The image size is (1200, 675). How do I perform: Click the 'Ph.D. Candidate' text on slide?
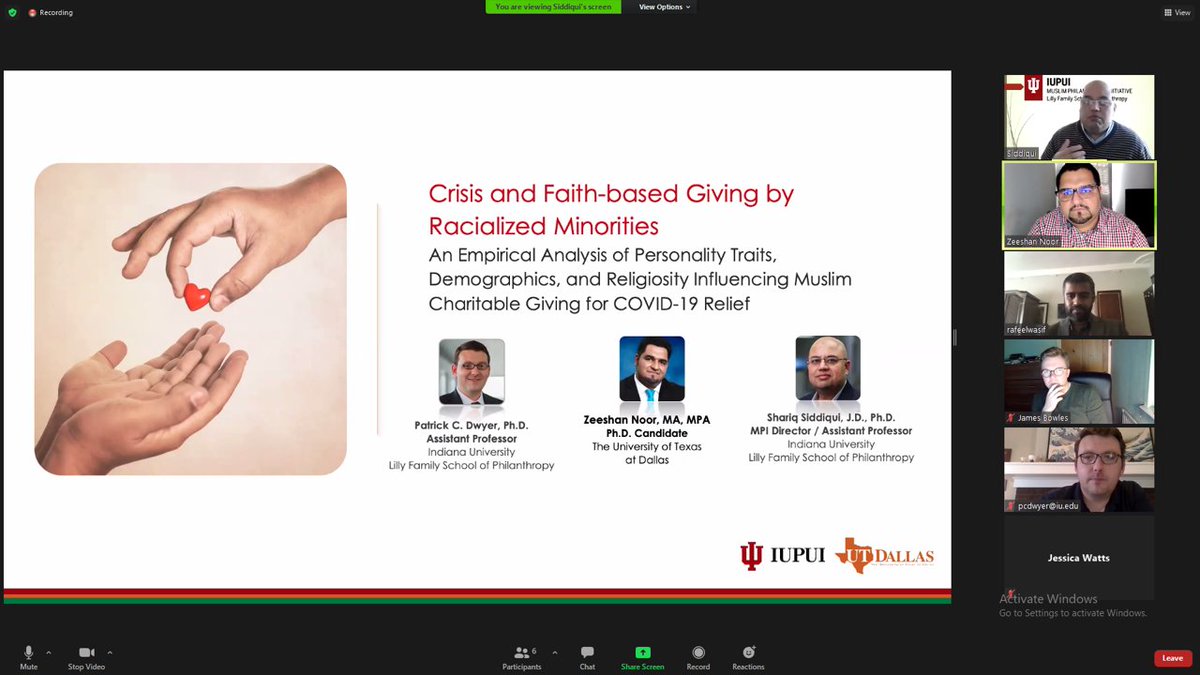pyautogui.click(x=647, y=433)
